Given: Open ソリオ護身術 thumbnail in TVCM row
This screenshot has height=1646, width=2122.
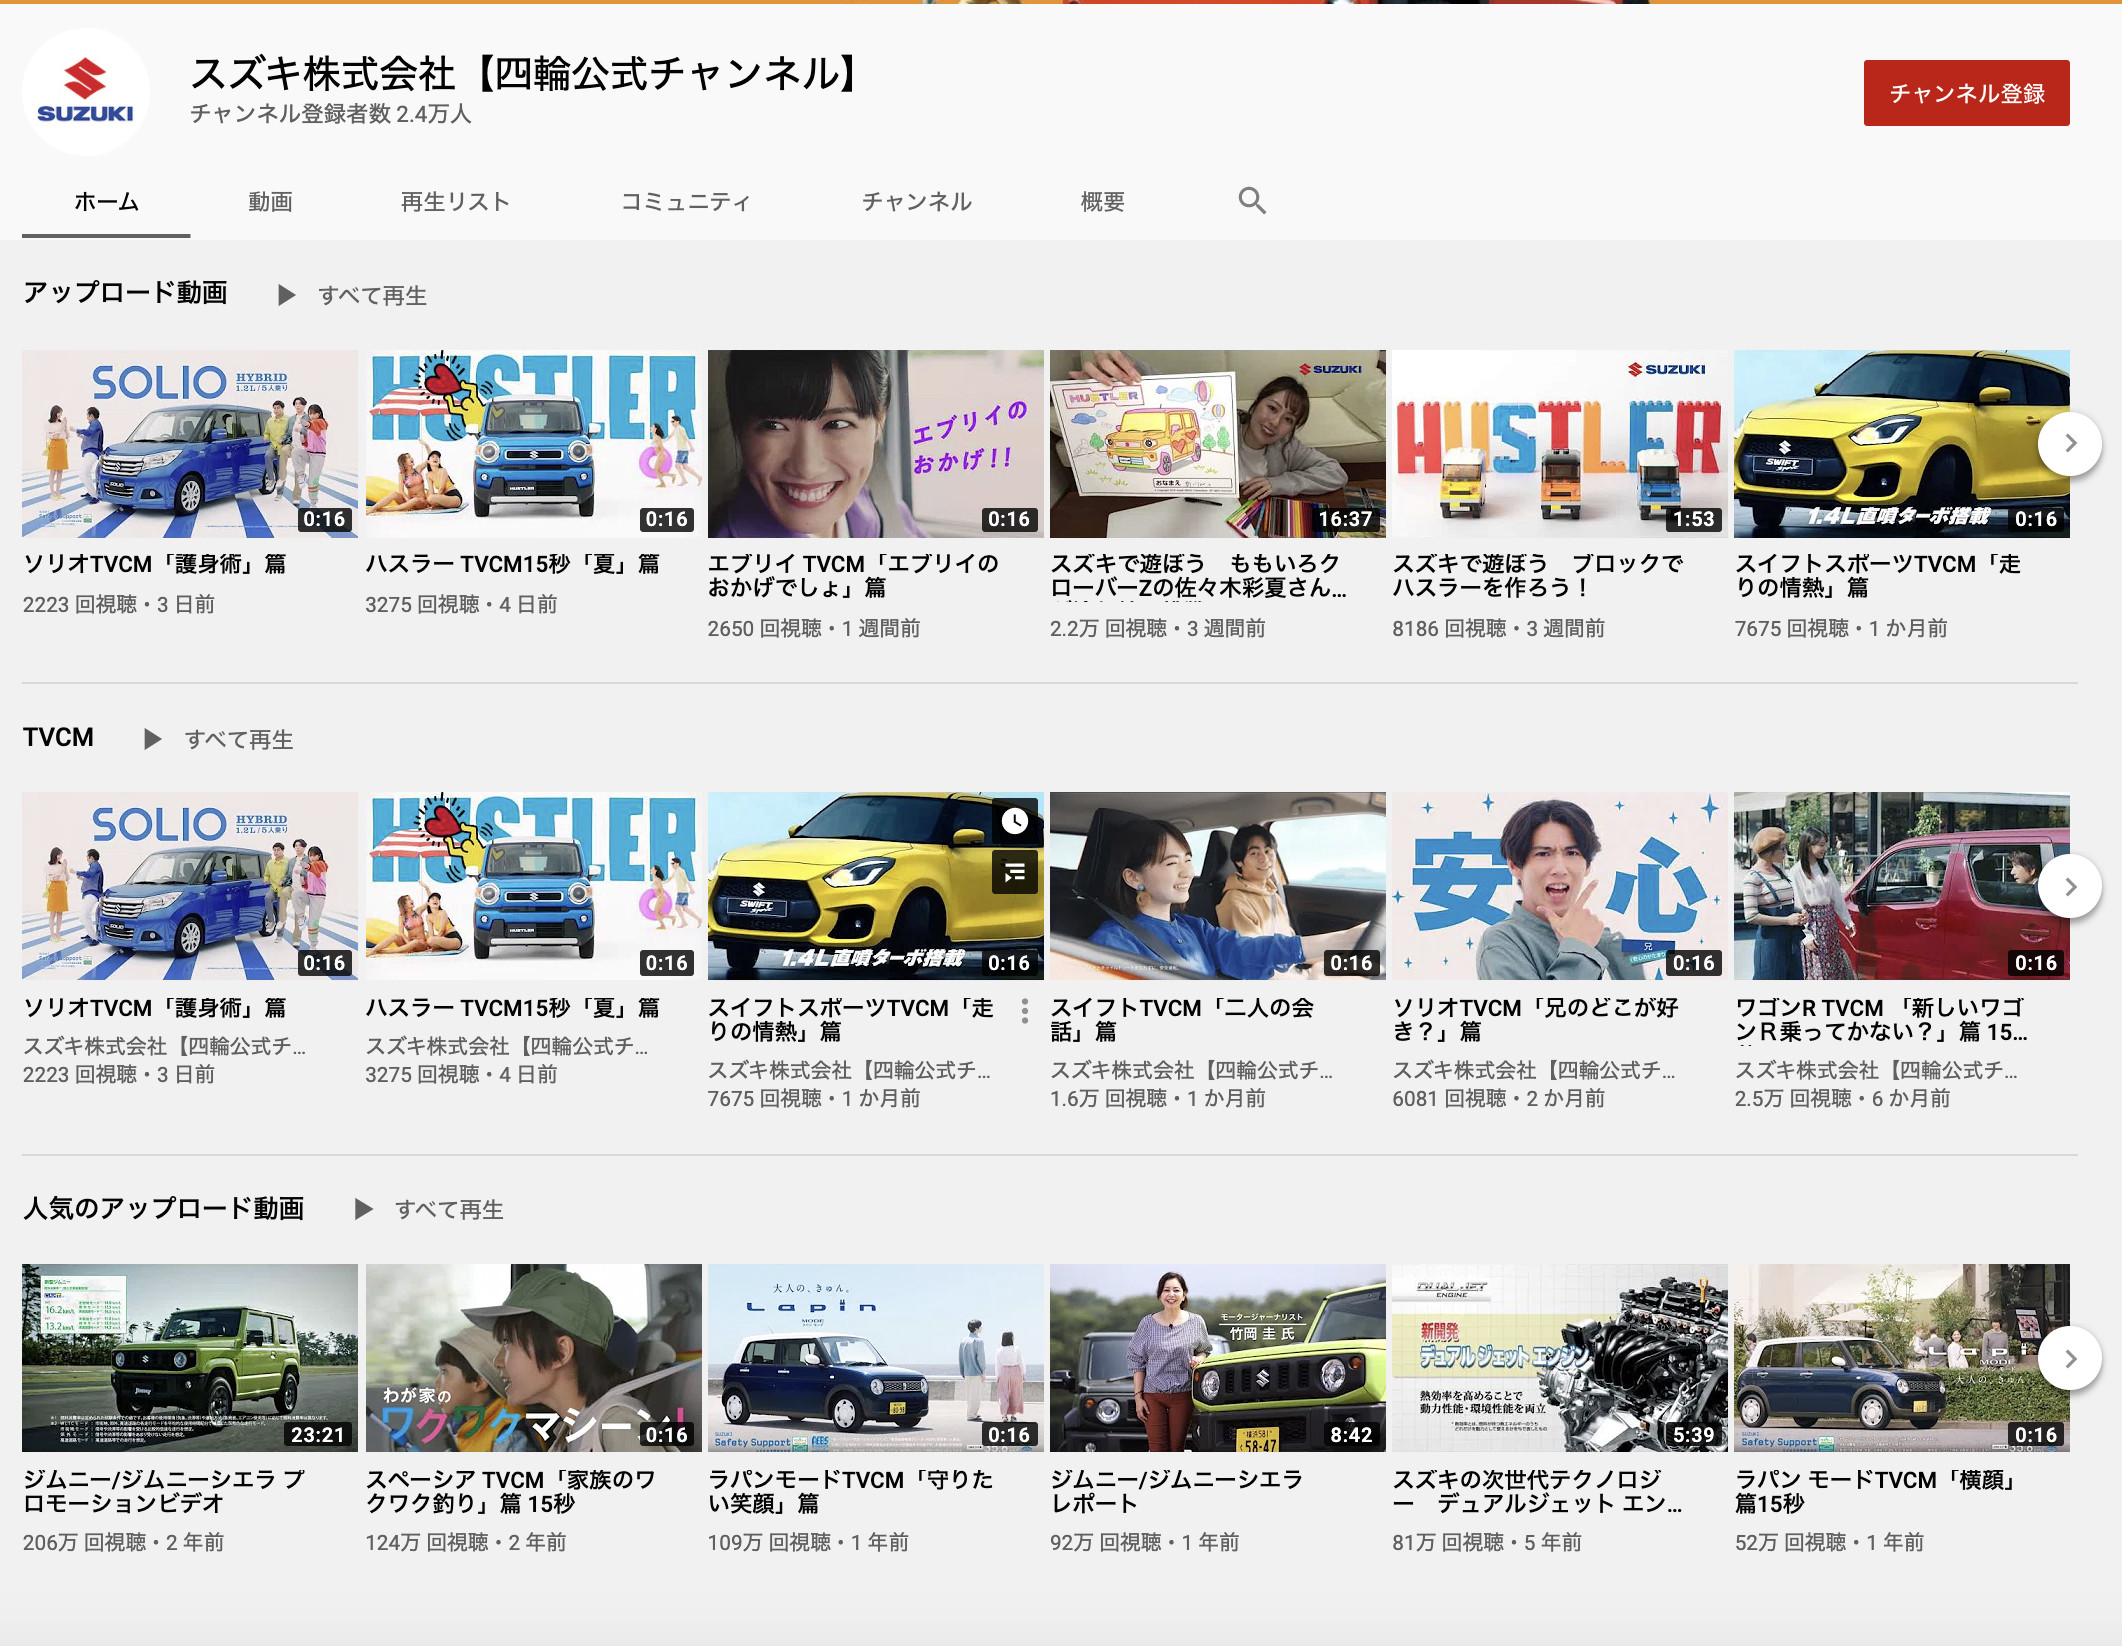Looking at the screenshot, I should tap(190, 886).
